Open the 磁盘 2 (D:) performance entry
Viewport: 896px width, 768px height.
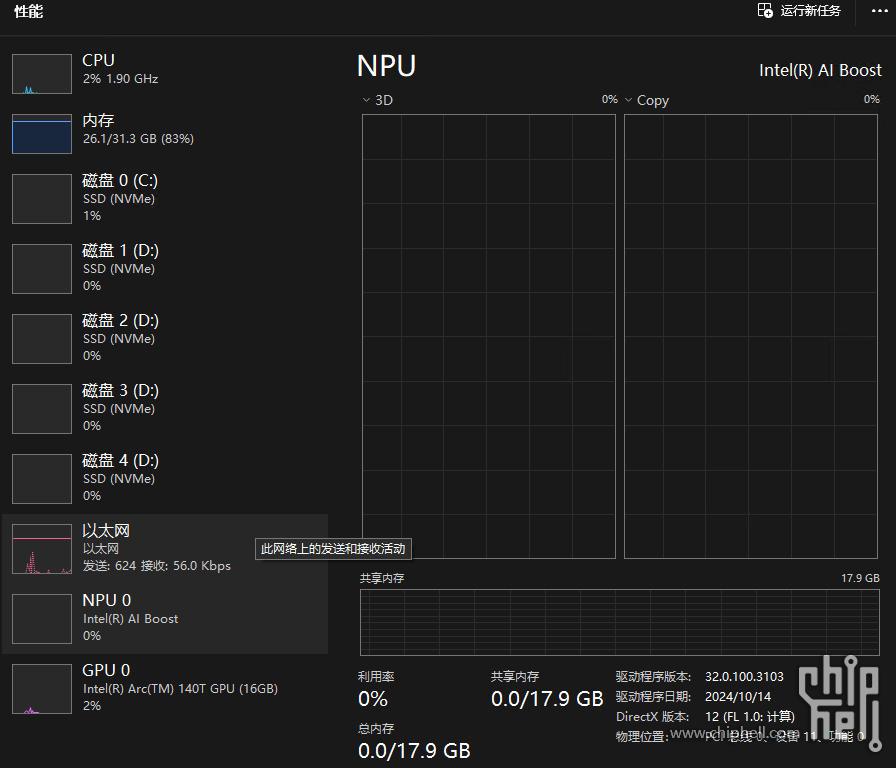click(165, 338)
